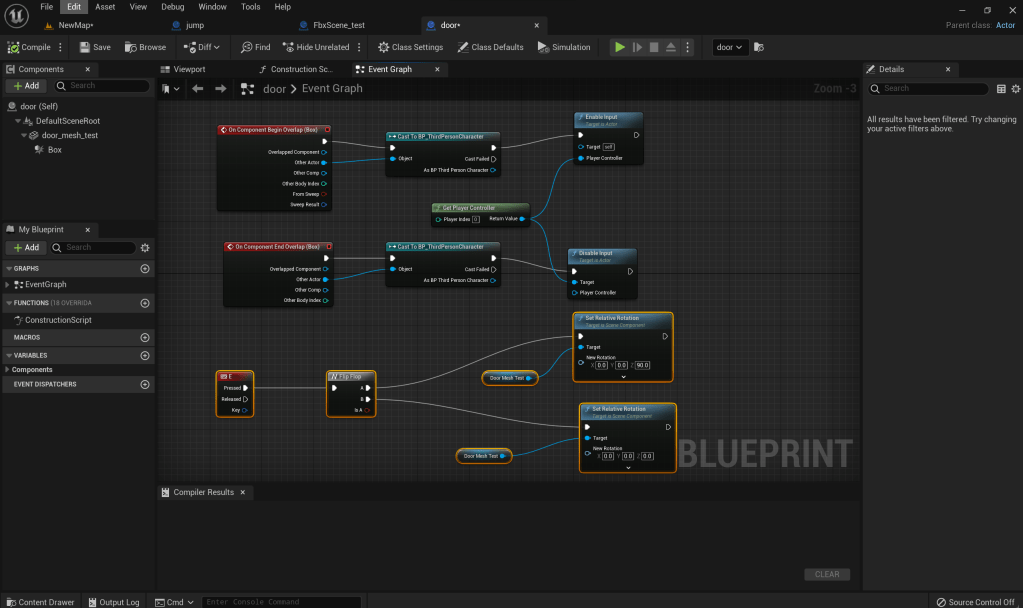Click the Compile blueprint button
This screenshot has height=608, width=1023.
click(29, 47)
